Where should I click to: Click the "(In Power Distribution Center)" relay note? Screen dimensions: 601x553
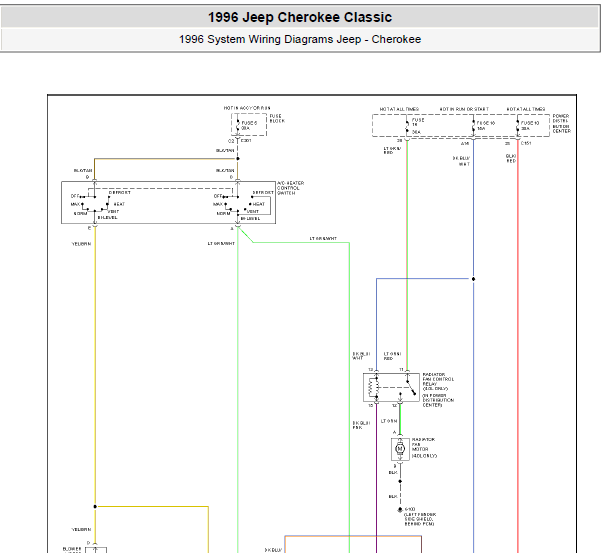pyautogui.click(x=438, y=400)
